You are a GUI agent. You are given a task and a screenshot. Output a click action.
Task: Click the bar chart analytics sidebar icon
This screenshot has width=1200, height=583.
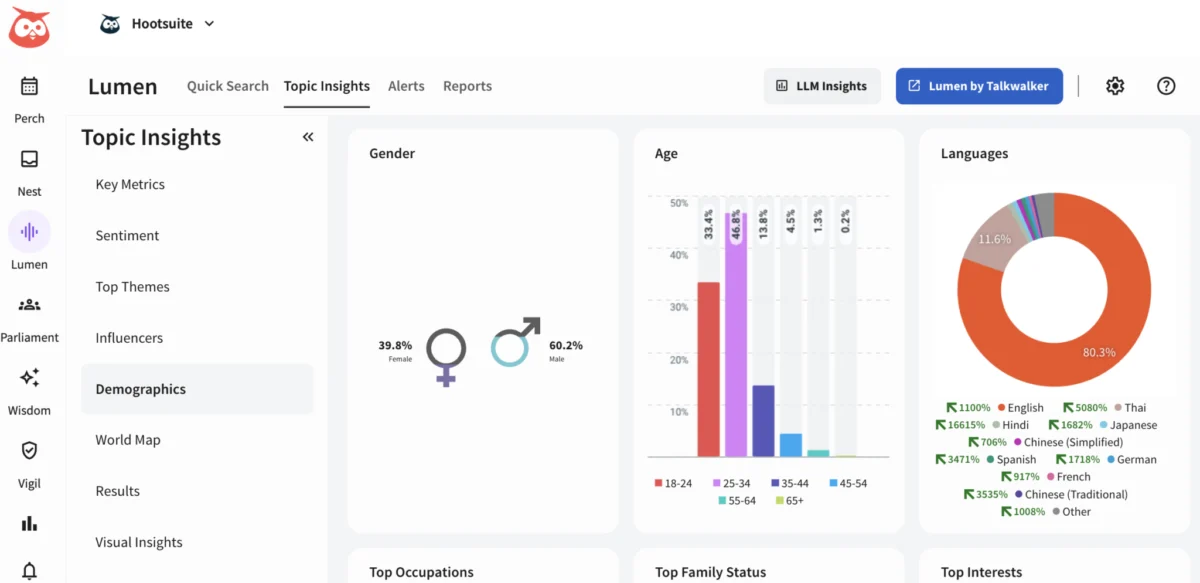tap(29, 523)
